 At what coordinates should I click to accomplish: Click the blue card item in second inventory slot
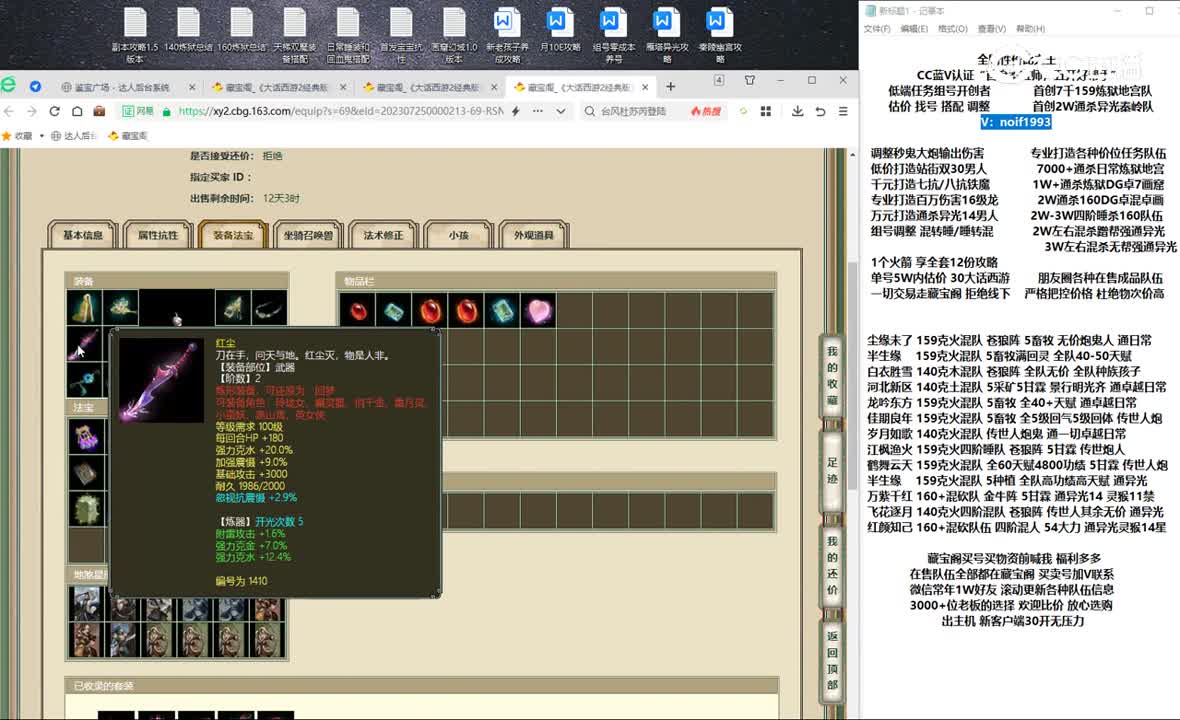394,310
